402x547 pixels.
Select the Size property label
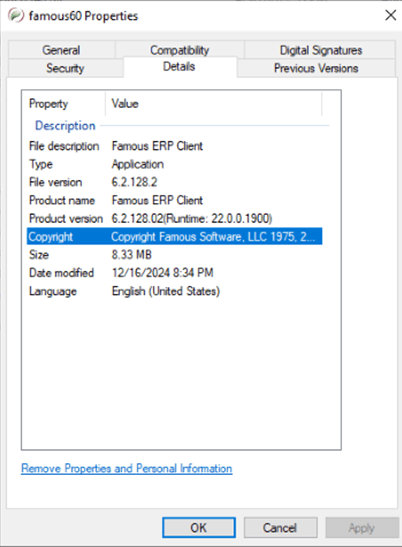tap(39, 255)
